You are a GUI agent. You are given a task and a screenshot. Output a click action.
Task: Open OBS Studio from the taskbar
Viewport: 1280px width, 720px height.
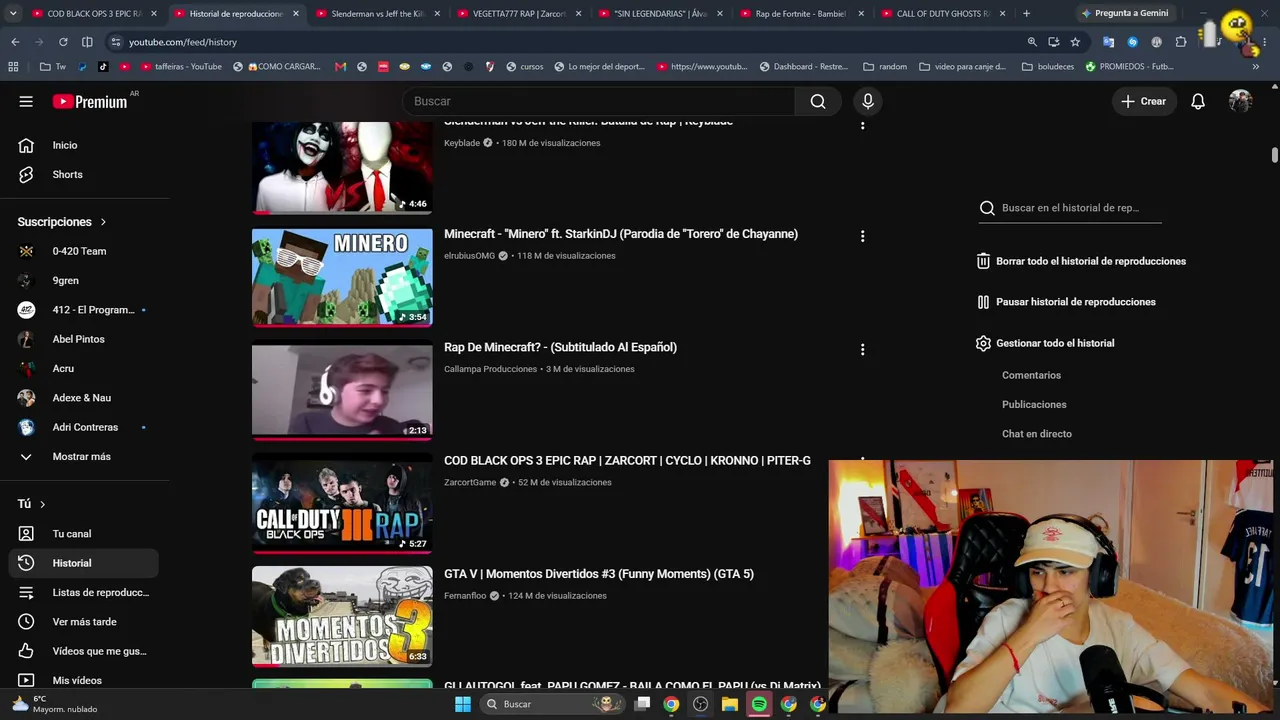click(700, 704)
